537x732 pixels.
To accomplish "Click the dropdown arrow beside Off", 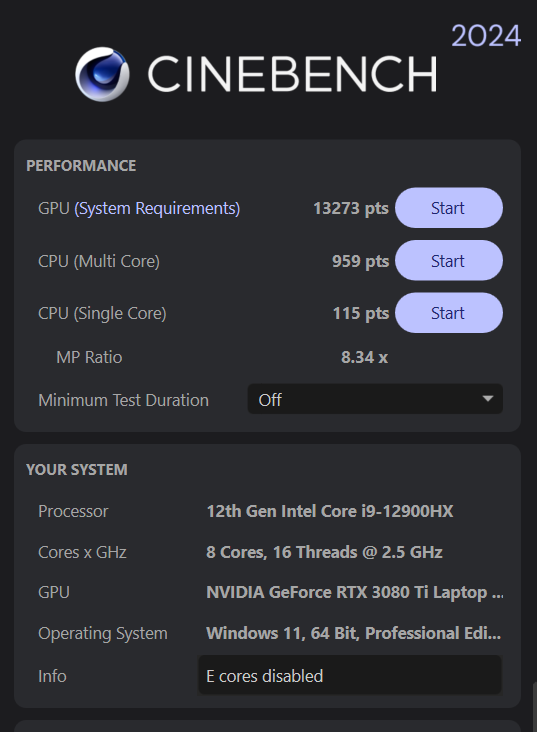I will 488,399.
